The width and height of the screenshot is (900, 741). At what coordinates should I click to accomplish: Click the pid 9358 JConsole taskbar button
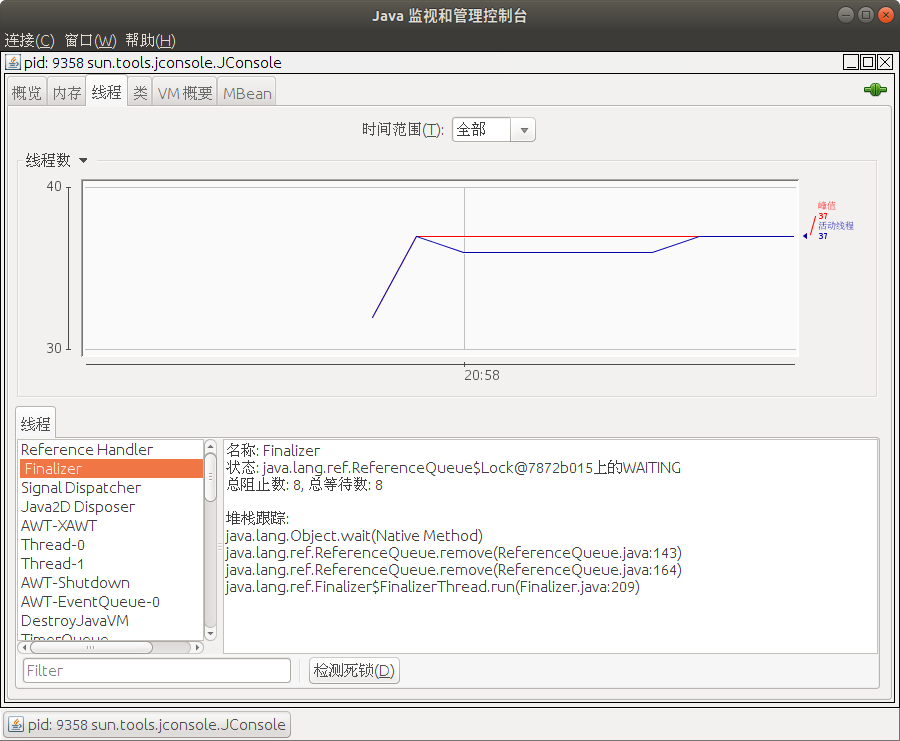coord(148,724)
